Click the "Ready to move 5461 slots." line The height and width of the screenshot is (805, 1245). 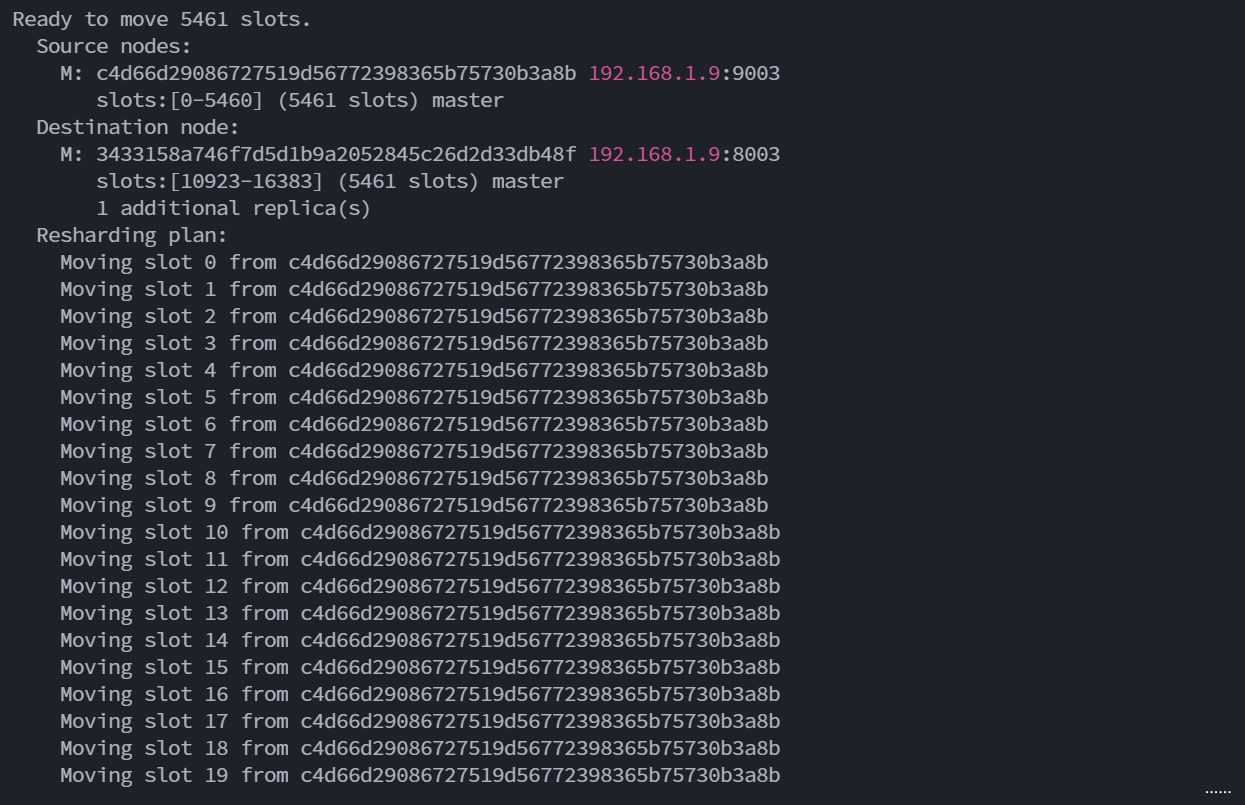click(162, 19)
